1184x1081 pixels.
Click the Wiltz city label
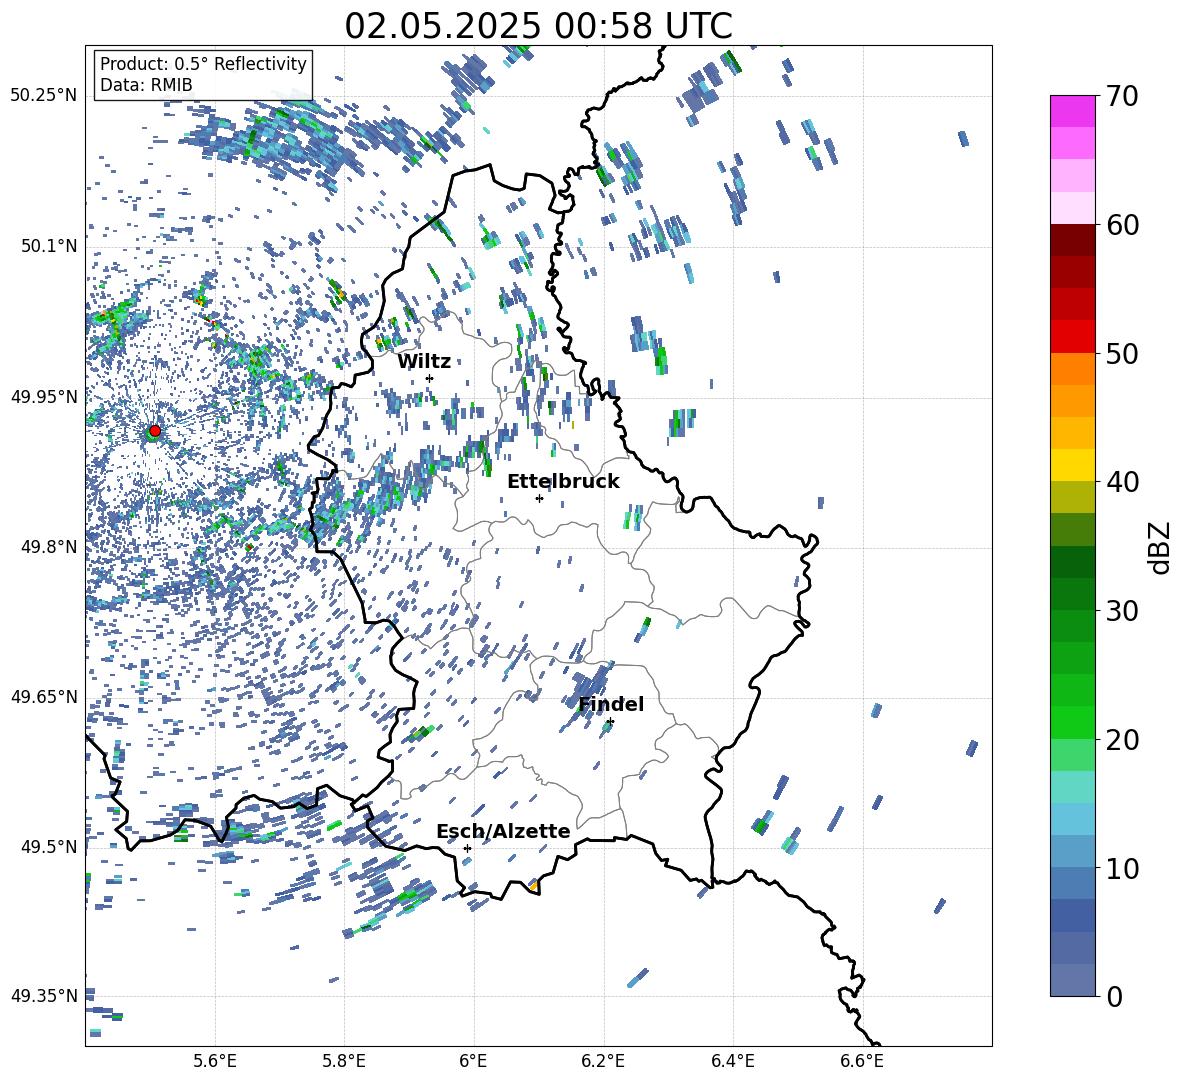point(424,362)
